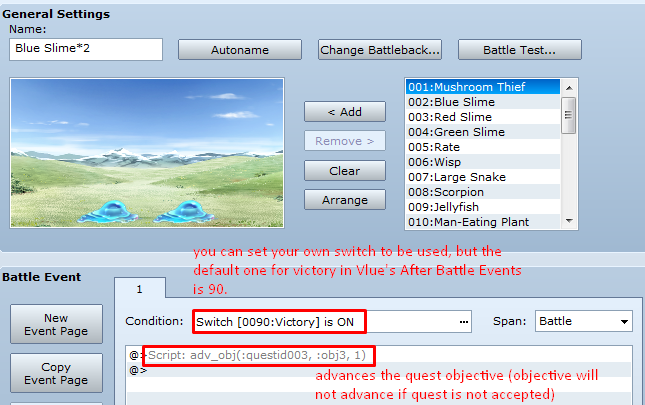Screen dimensions: 645x405
Task: Open Change Battleback dialog
Action: pos(380,50)
